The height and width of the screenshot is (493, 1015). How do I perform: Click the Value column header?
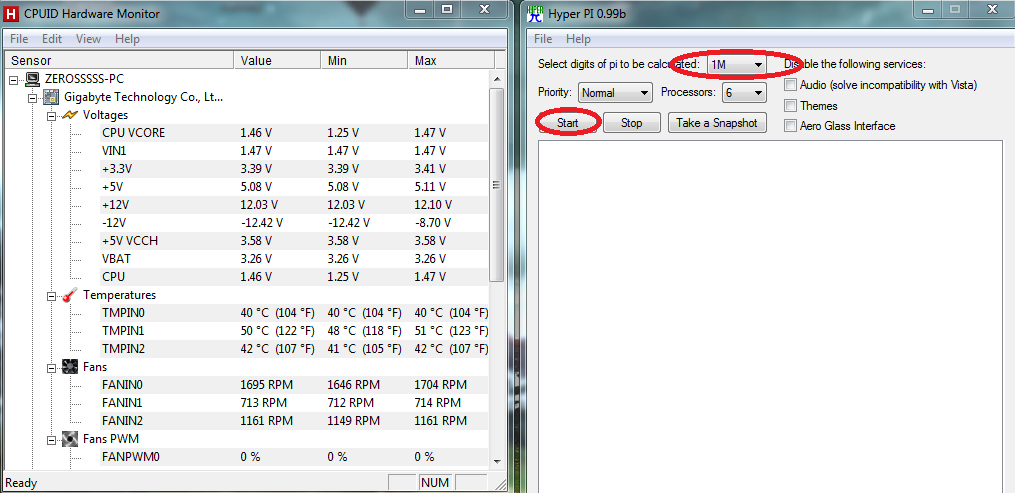tap(277, 60)
